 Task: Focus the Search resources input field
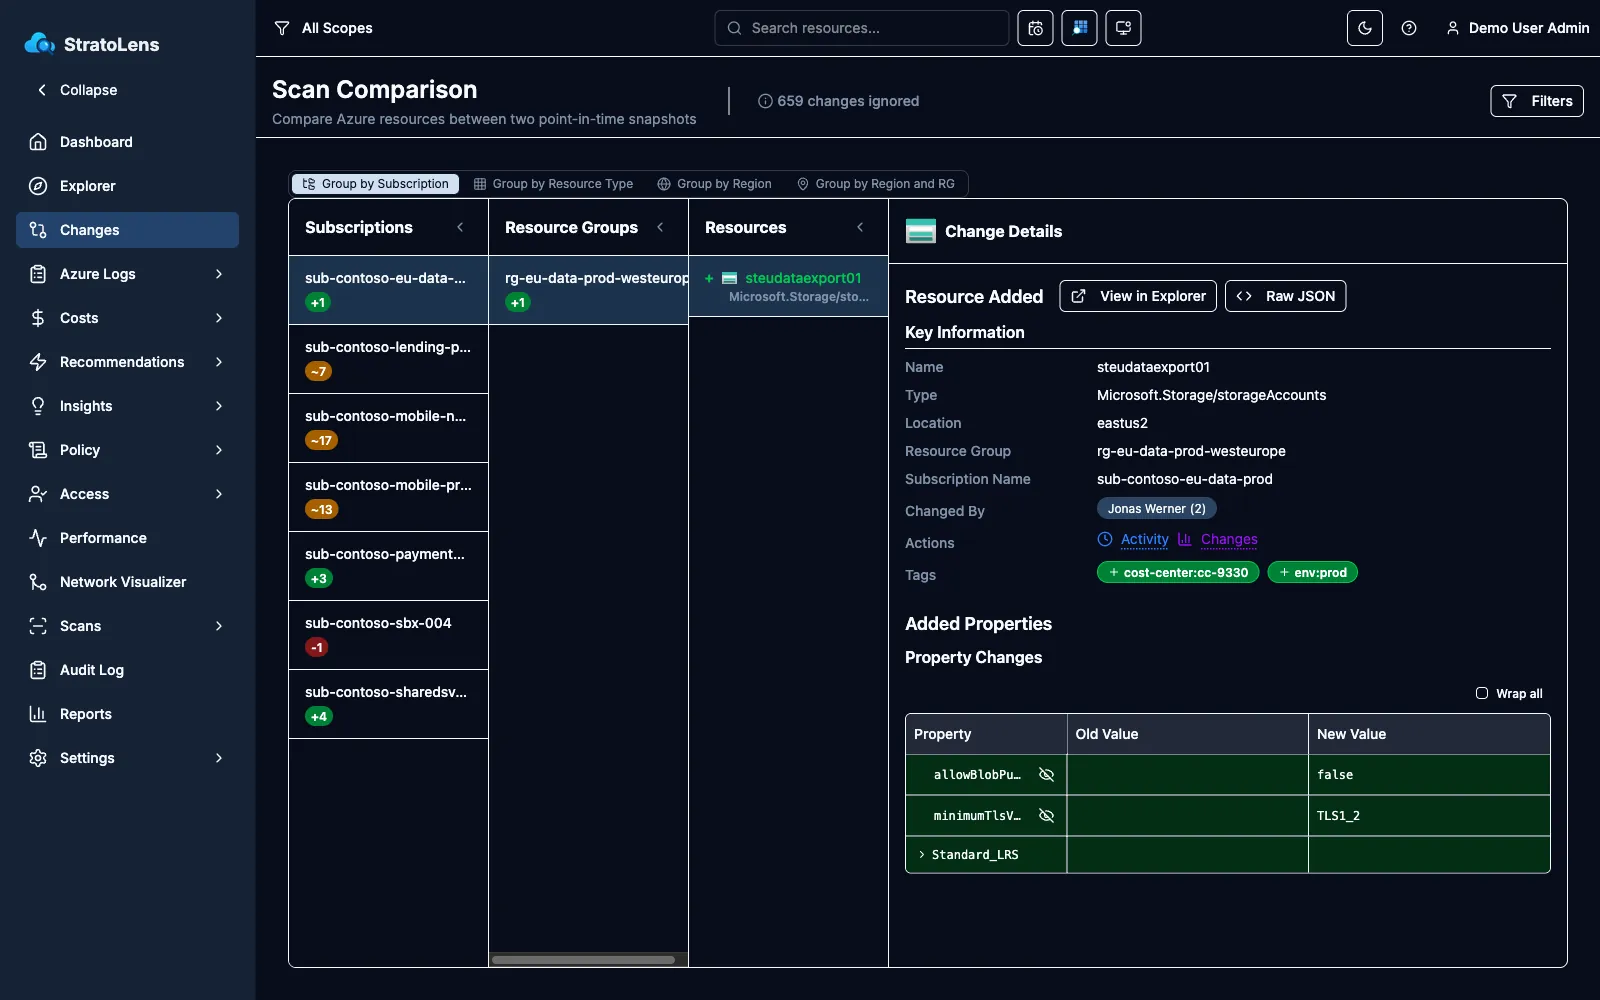[862, 28]
